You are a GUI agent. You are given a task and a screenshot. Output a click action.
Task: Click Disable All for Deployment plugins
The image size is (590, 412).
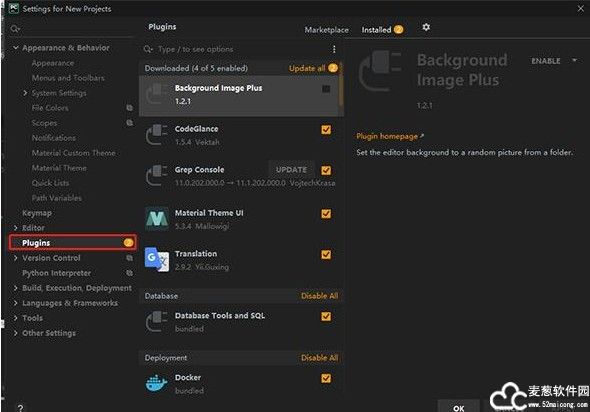319,358
